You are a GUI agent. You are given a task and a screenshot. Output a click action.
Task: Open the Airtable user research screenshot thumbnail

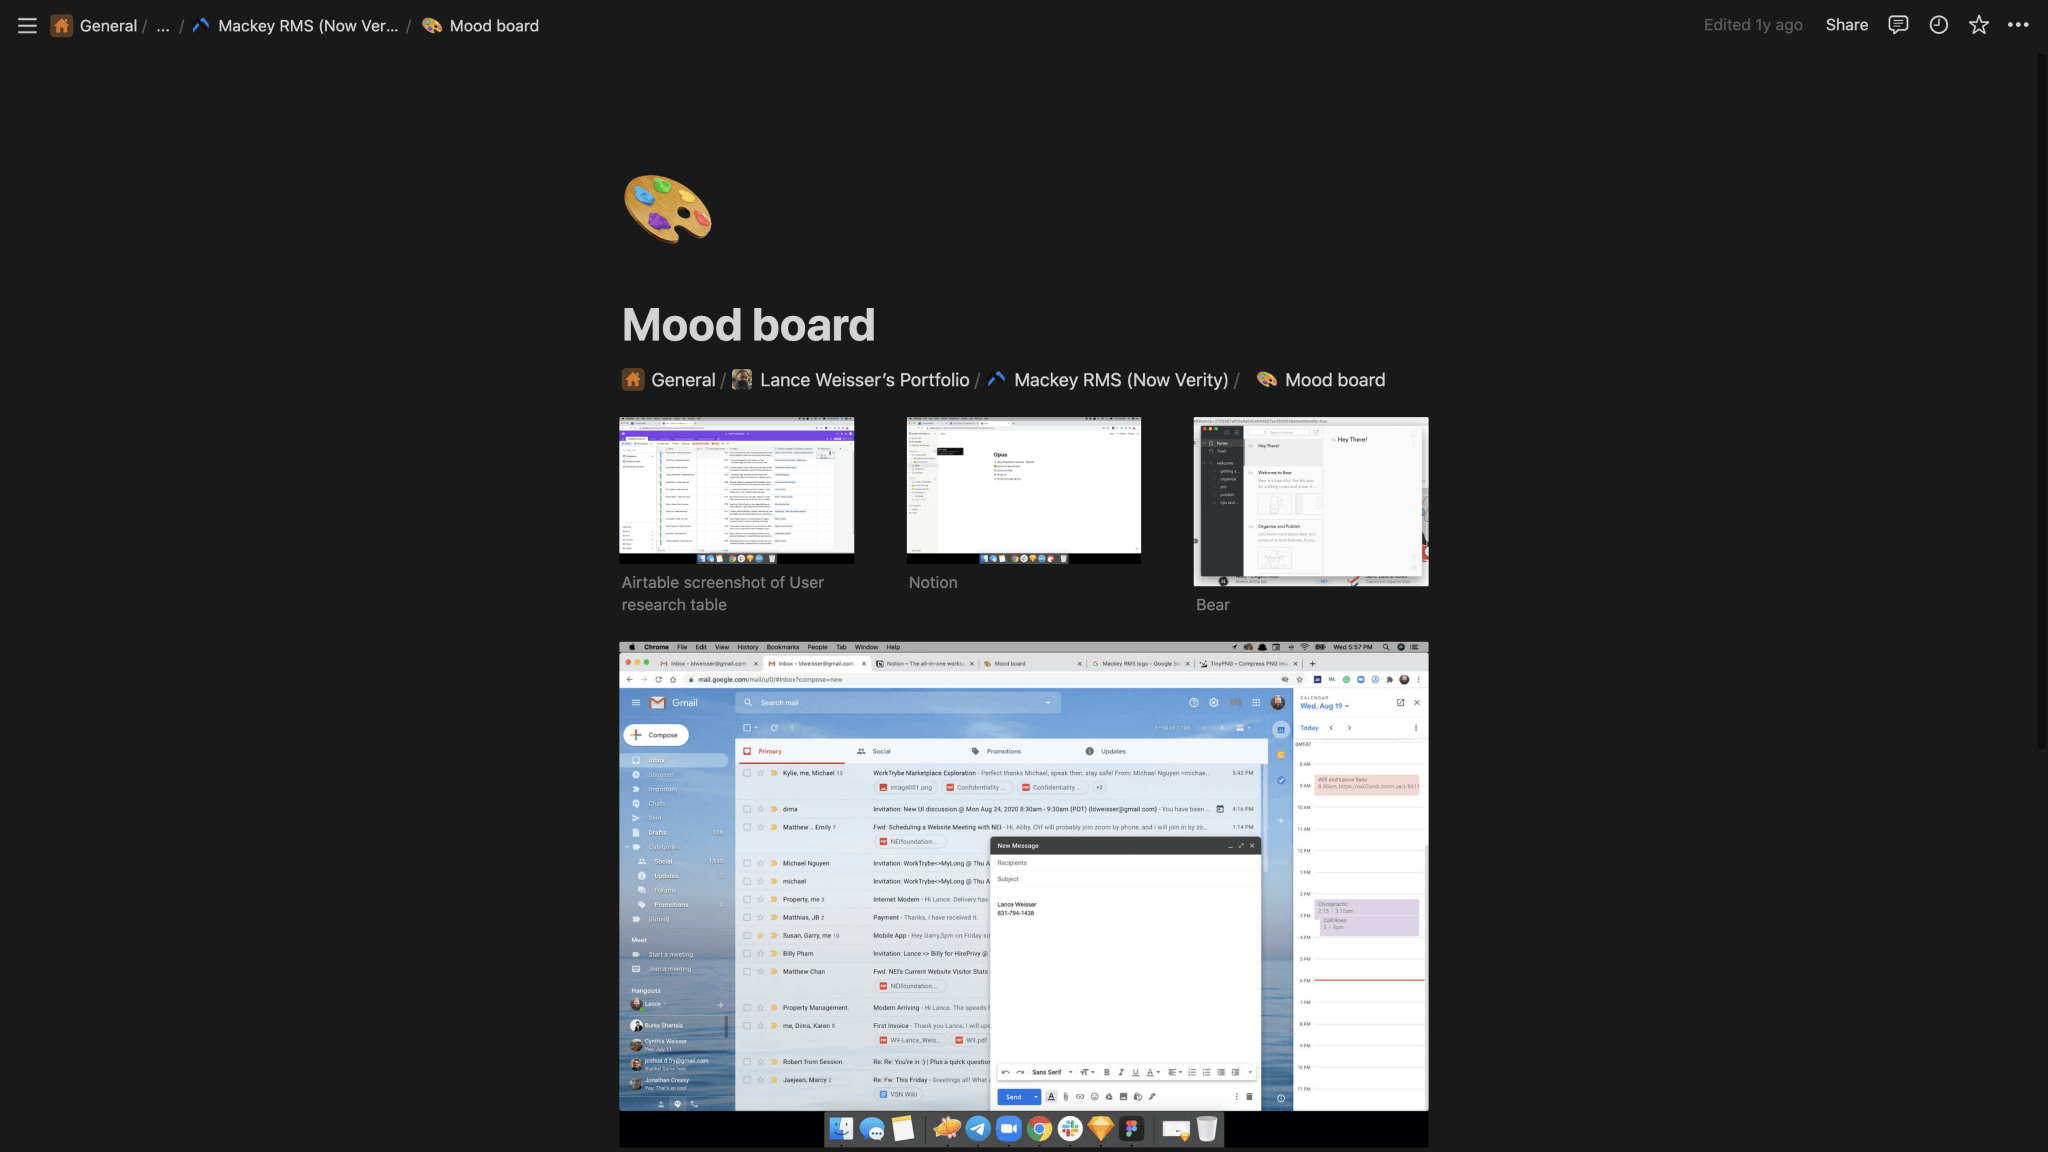(x=736, y=490)
